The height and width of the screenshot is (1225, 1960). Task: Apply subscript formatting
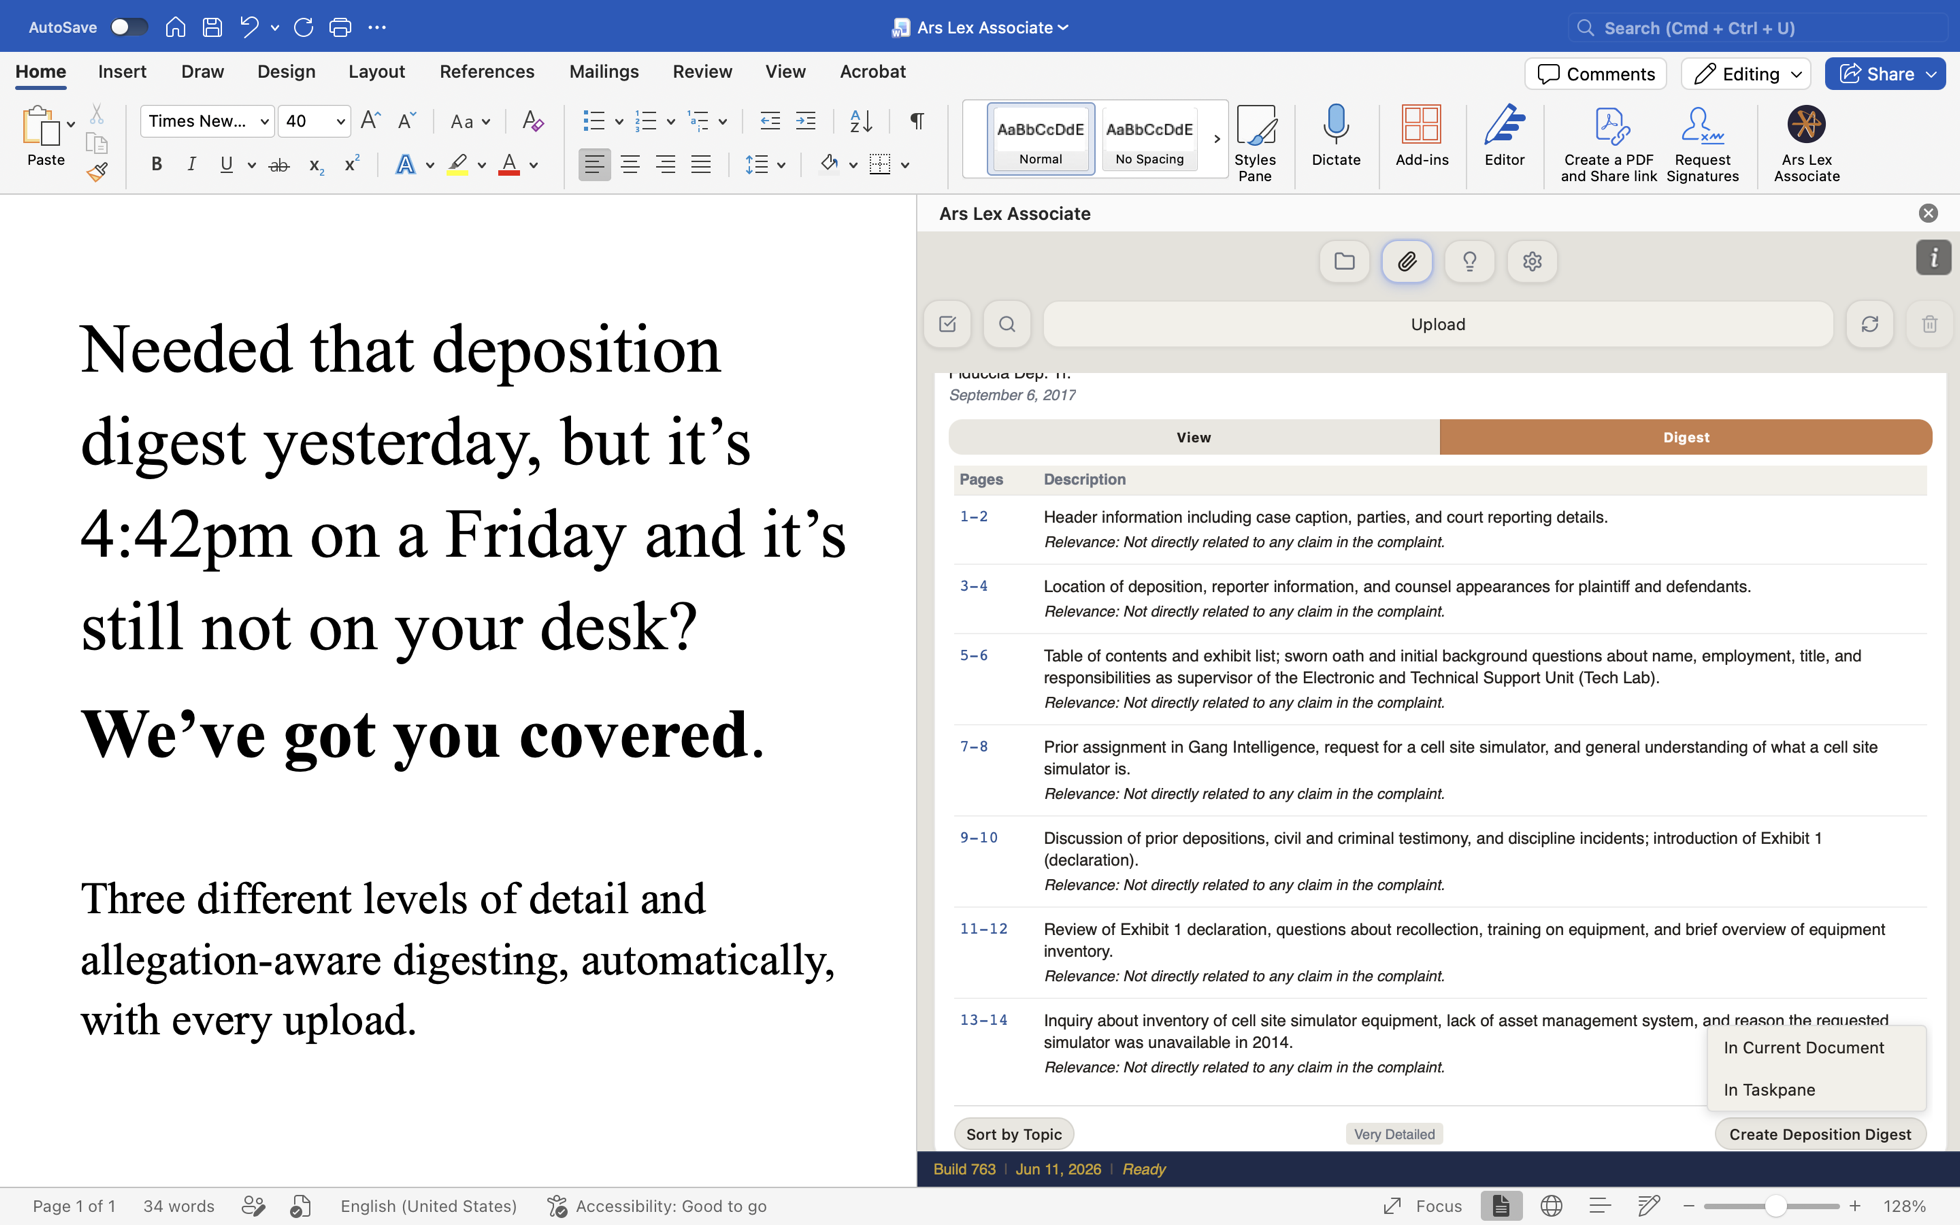point(315,165)
